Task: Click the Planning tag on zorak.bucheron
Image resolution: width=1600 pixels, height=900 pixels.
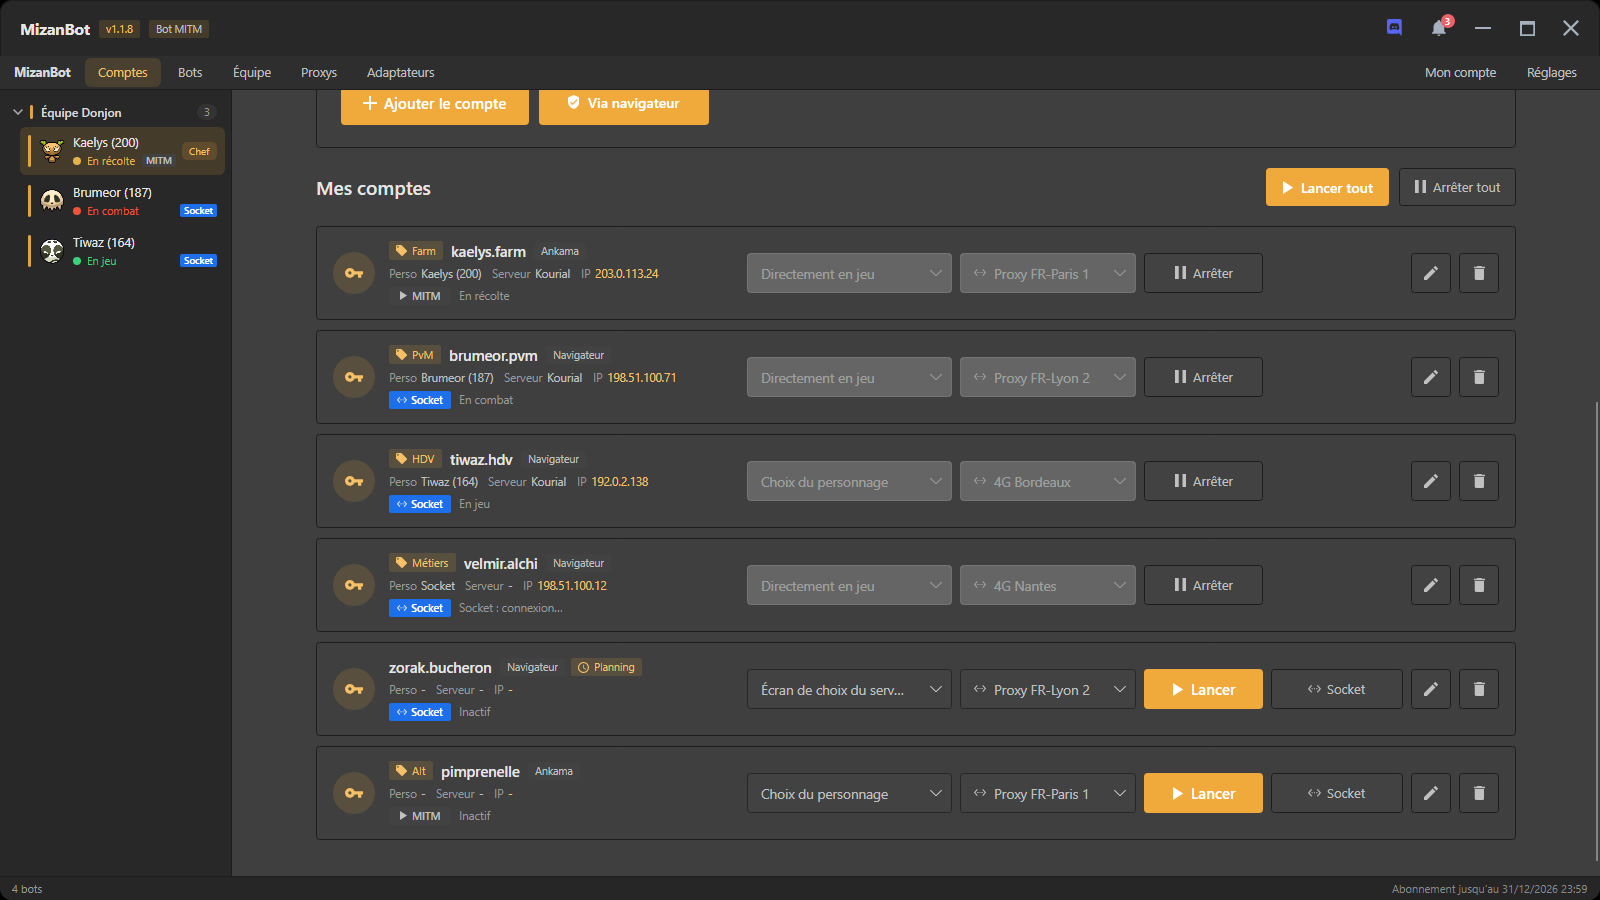Action: (x=606, y=667)
